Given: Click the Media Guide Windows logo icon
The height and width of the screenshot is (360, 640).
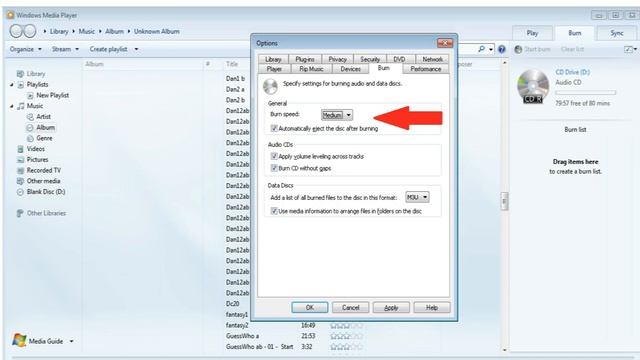Looking at the screenshot, I should [19, 340].
